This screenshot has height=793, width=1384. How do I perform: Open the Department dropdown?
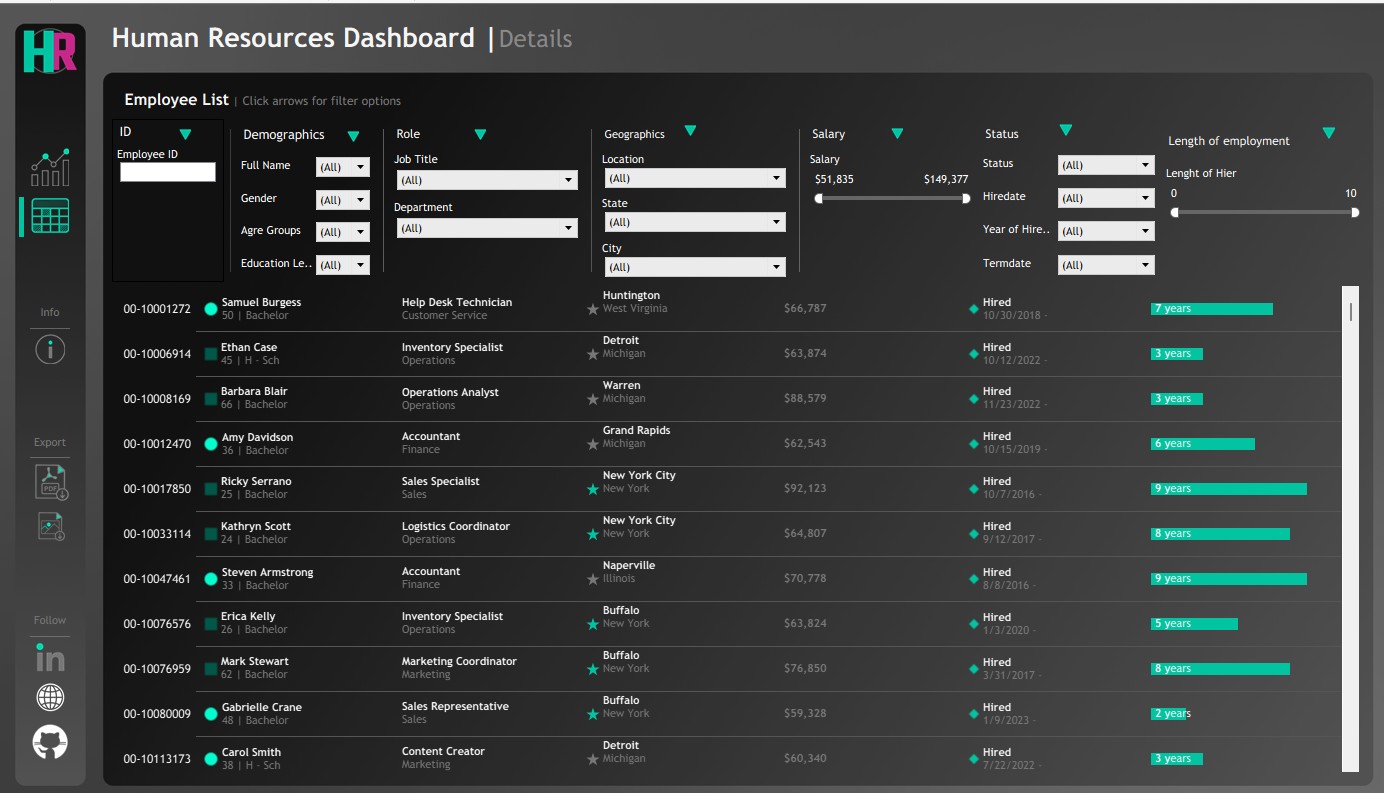[486, 228]
